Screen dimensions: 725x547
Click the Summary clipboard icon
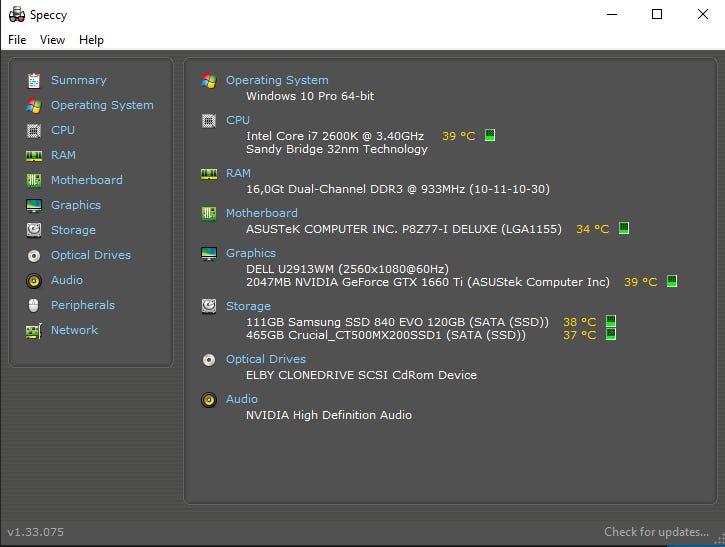(34, 80)
